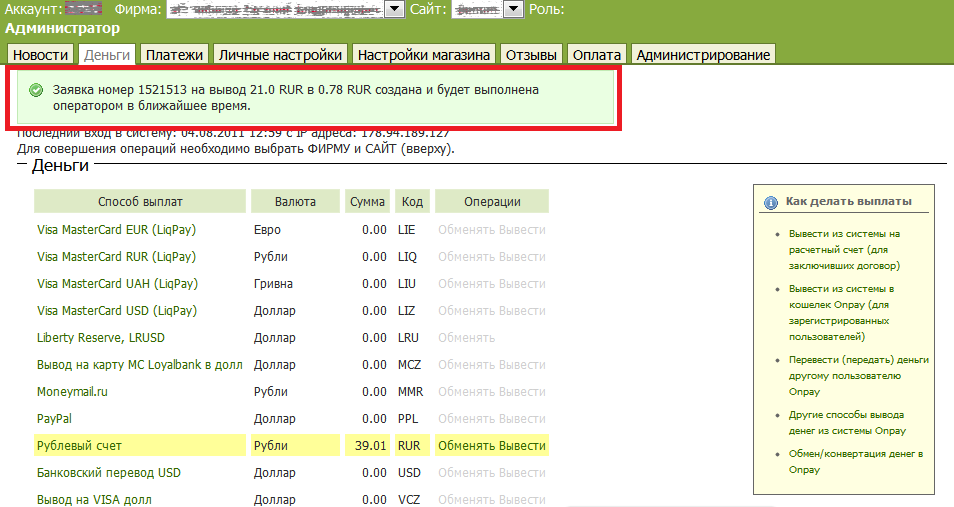Open the Платежи tab
954x507 pixels.
174,55
